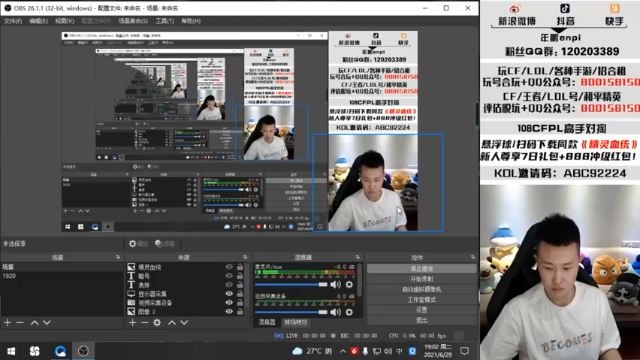Mute the 麦克风/Aux speaker icon
640x360 pixels.
[336, 284]
